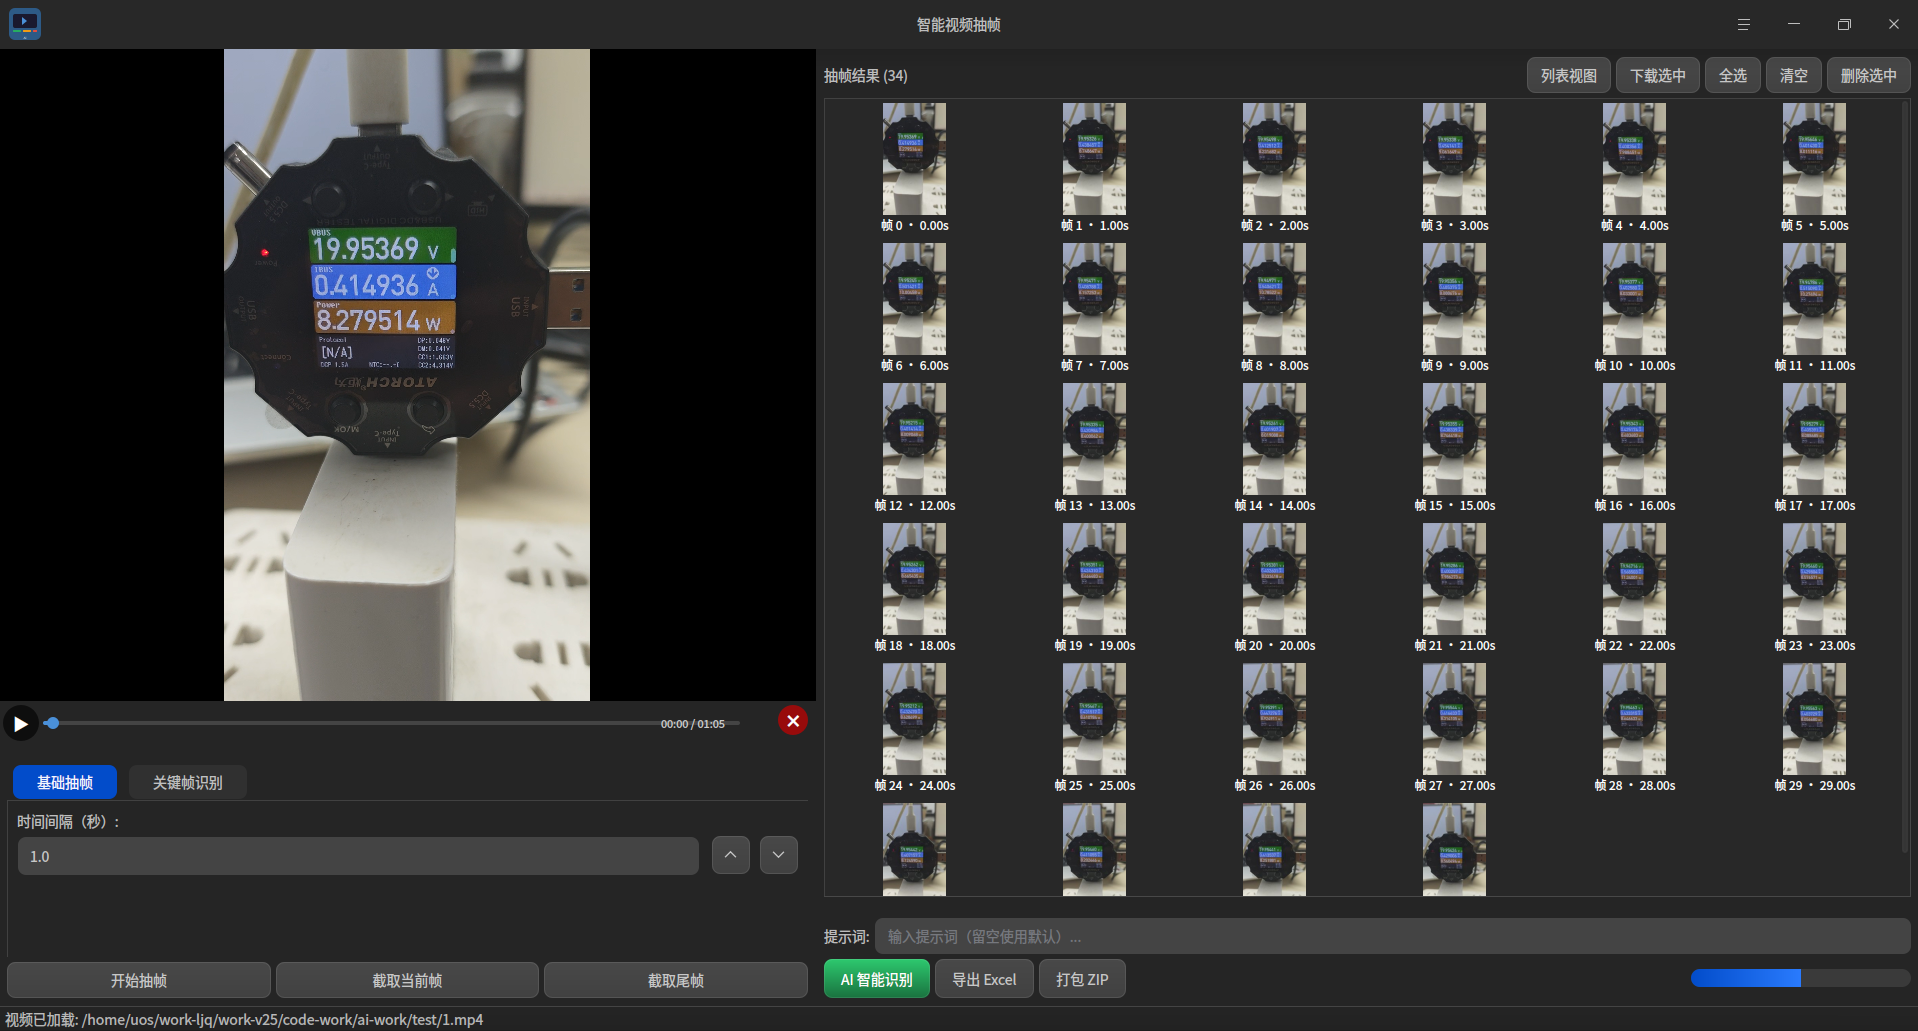Switch to the 关键帧识别 tab
Screen dimensions: 1918x1031
point(187,782)
